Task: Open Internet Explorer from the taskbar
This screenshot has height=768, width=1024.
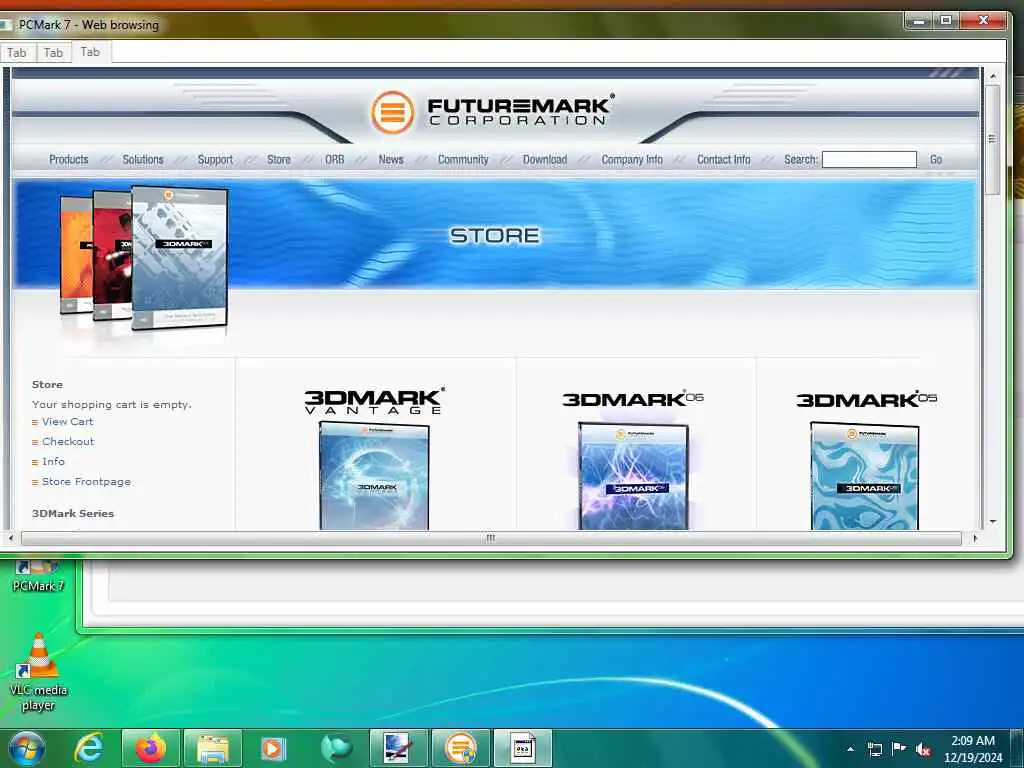Action: coord(88,748)
